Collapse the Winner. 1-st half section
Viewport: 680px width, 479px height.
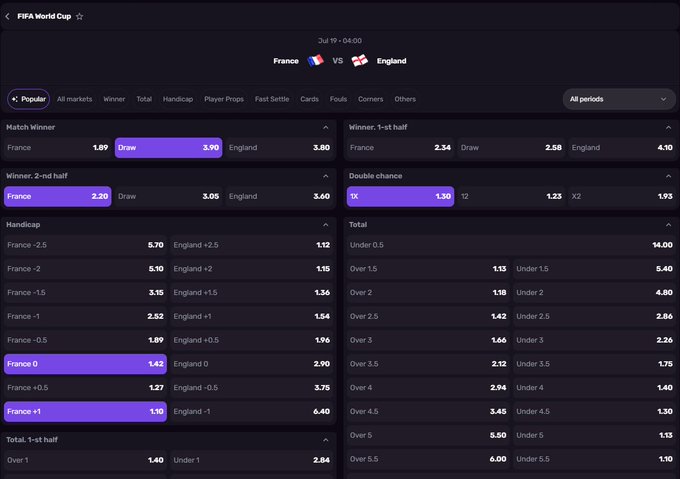point(668,127)
